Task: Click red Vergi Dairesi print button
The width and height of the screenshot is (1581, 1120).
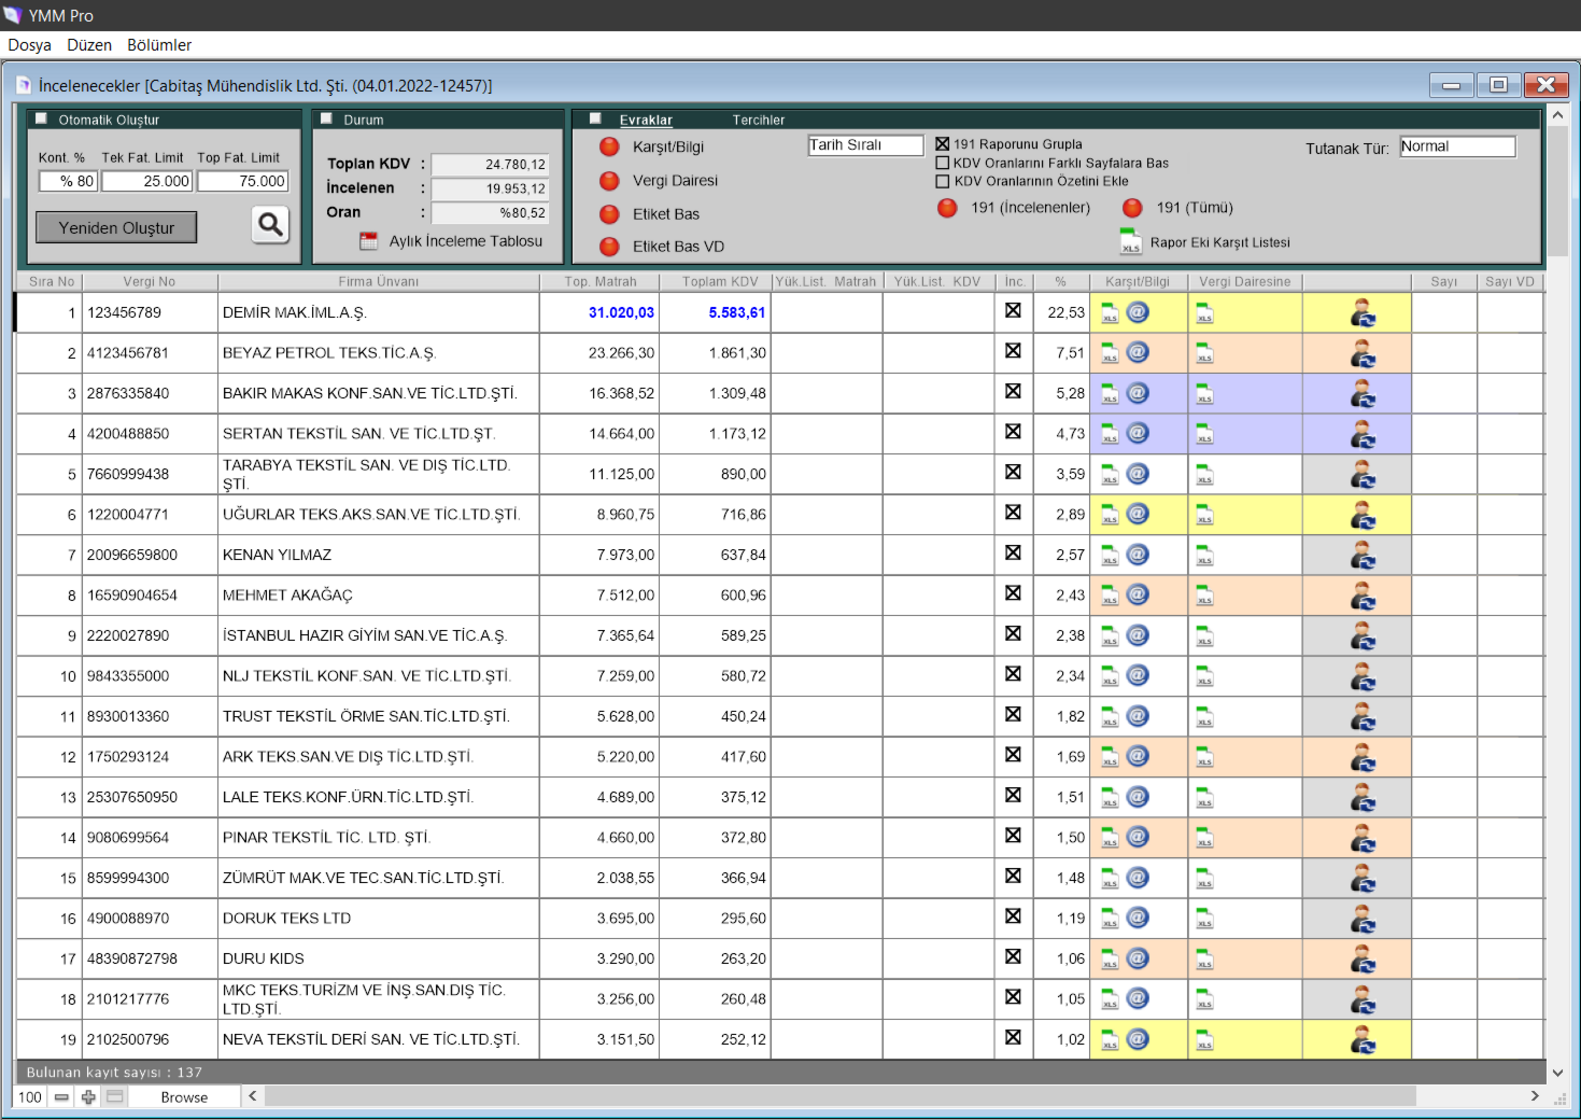Action: tap(609, 181)
